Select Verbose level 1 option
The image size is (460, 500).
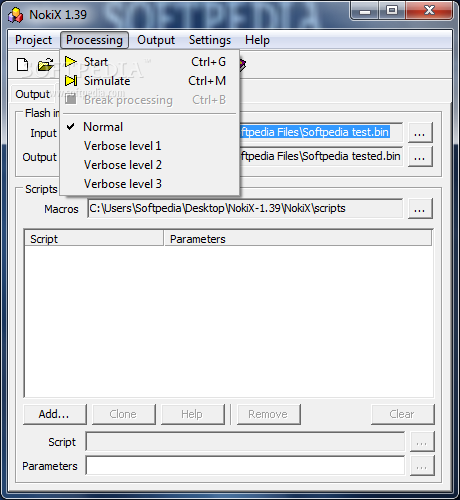(150, 146)
